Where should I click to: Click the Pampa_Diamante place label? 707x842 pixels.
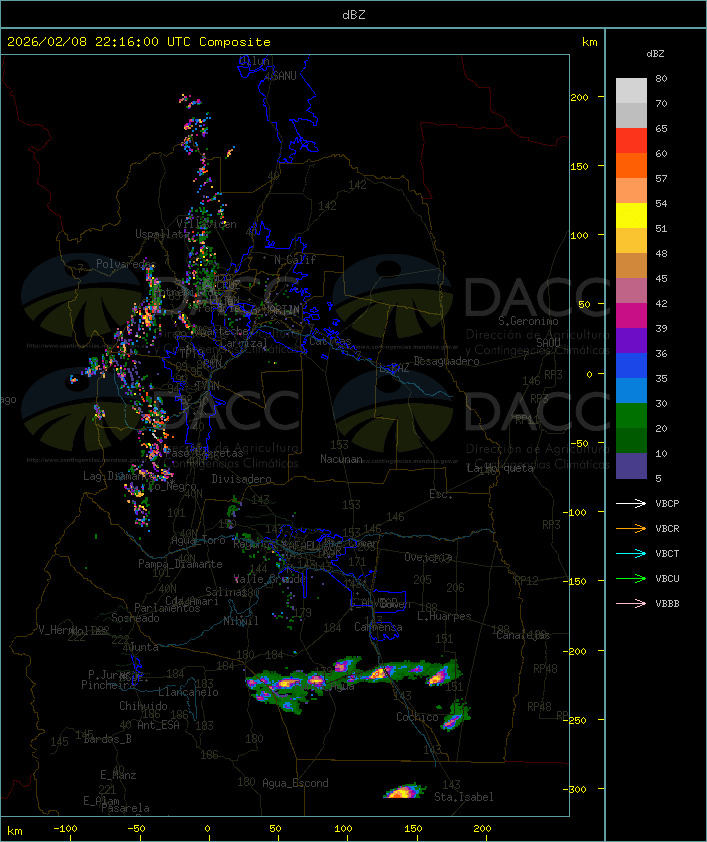[x=180, y=564]
